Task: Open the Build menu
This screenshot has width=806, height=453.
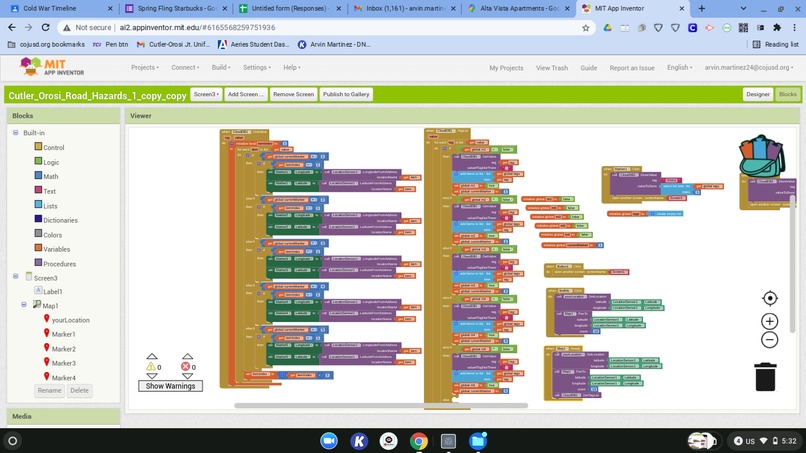Action: pyautogui.click(x=221, y=67)
